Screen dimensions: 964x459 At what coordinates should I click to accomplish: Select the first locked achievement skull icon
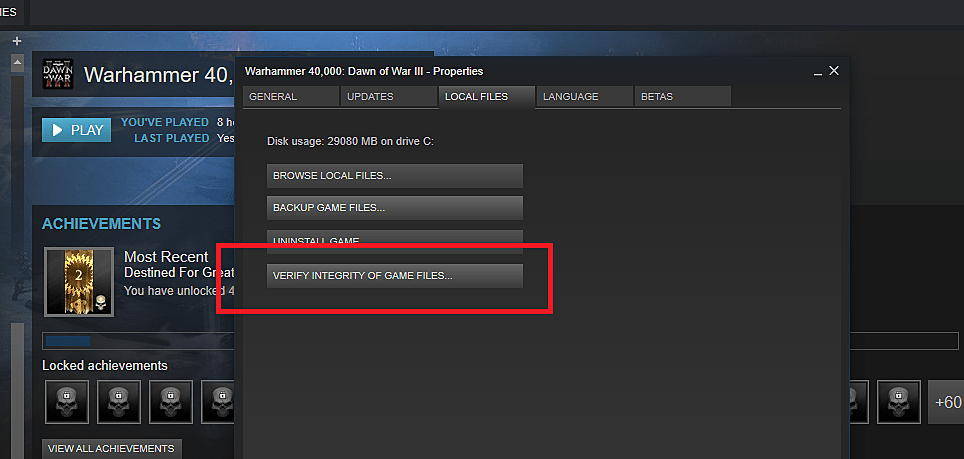click(x=66, y=402)
